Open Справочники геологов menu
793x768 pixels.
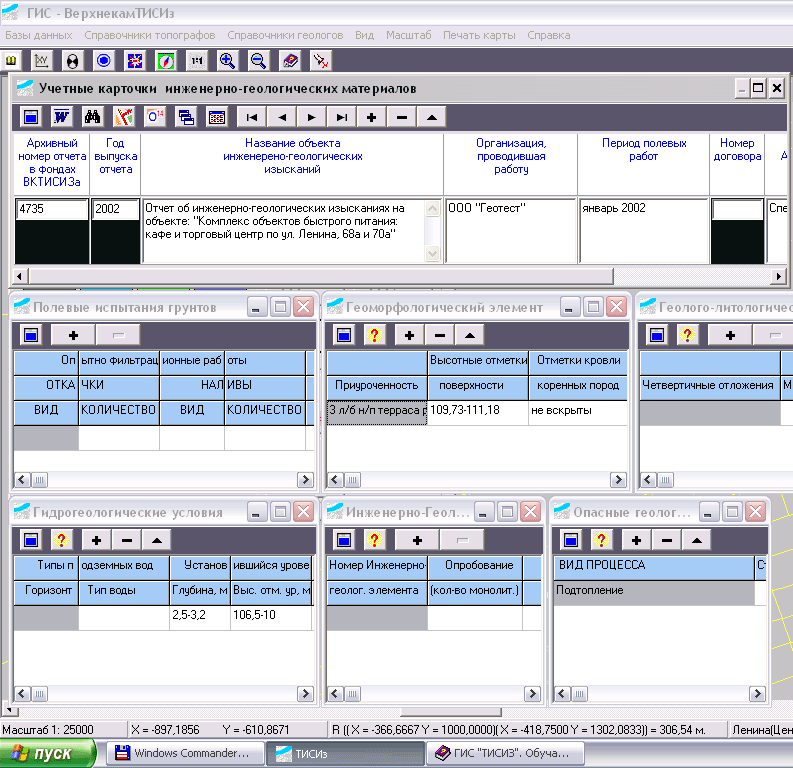[285, 35]
